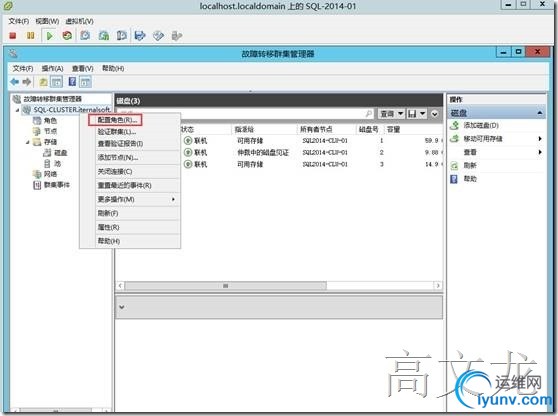Click the blue Help question-mark toolbar icon
The image size is (558, 416).
72,82
